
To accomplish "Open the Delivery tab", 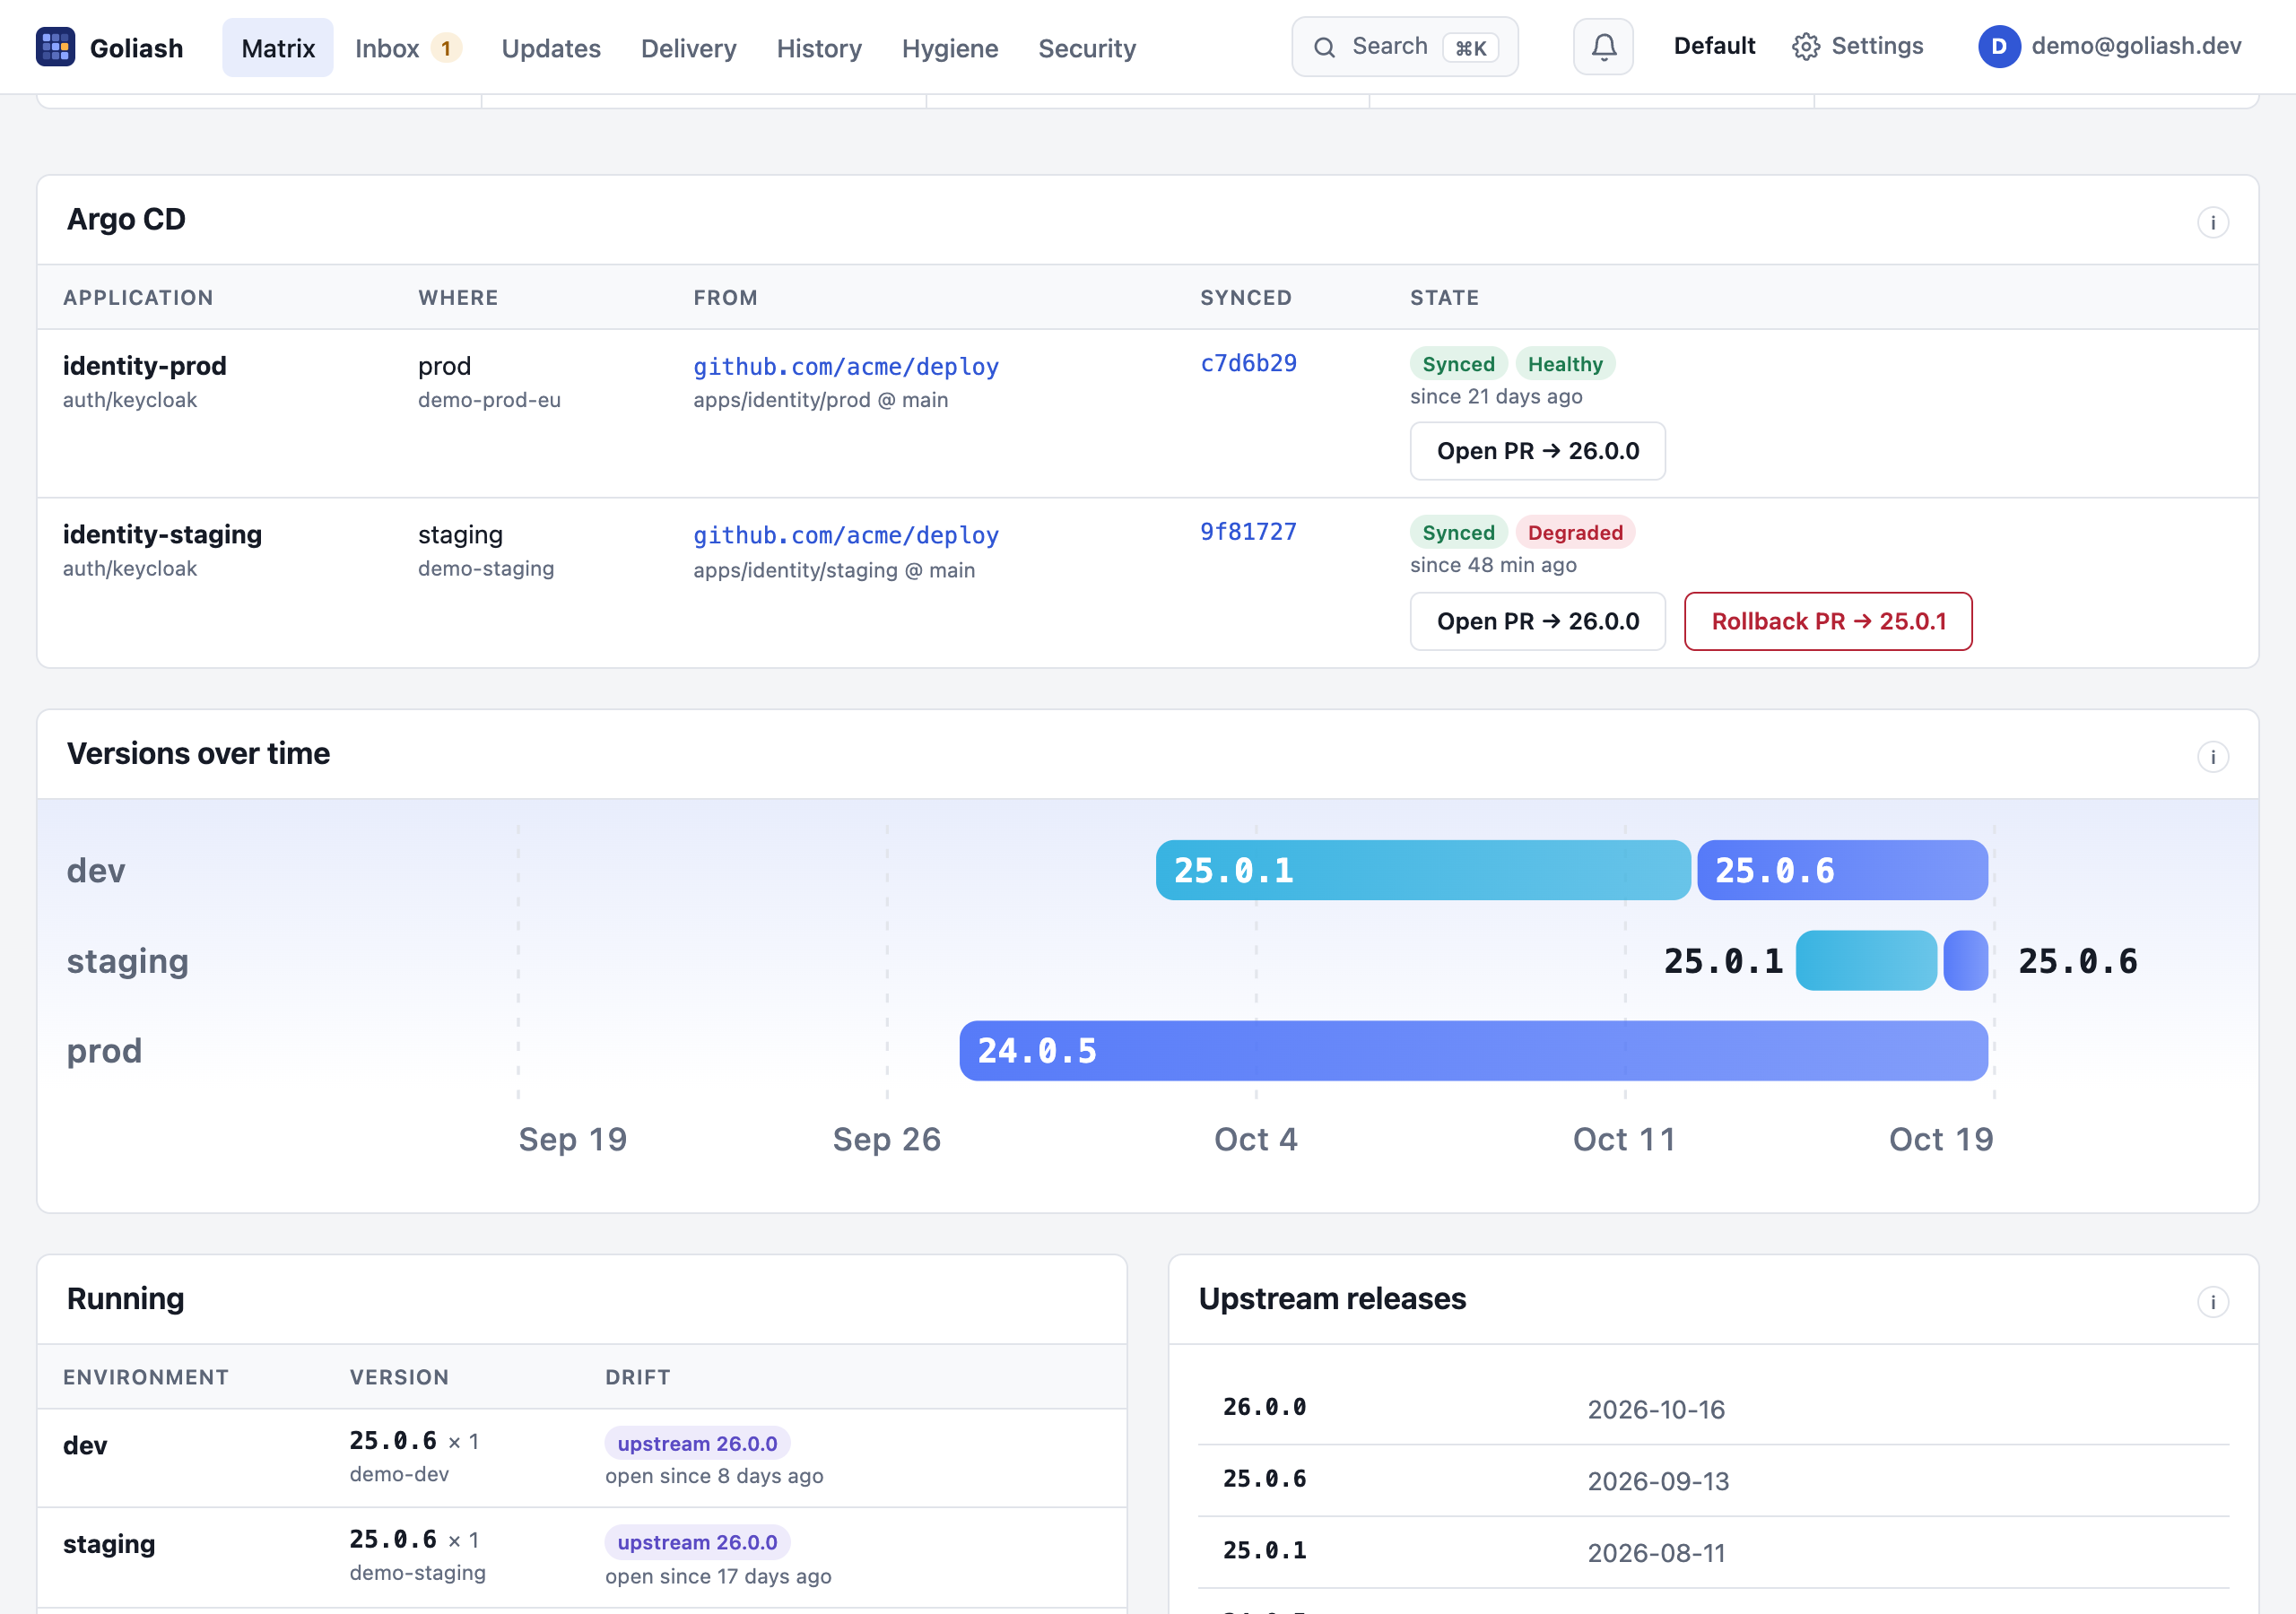I will [688, 48].
